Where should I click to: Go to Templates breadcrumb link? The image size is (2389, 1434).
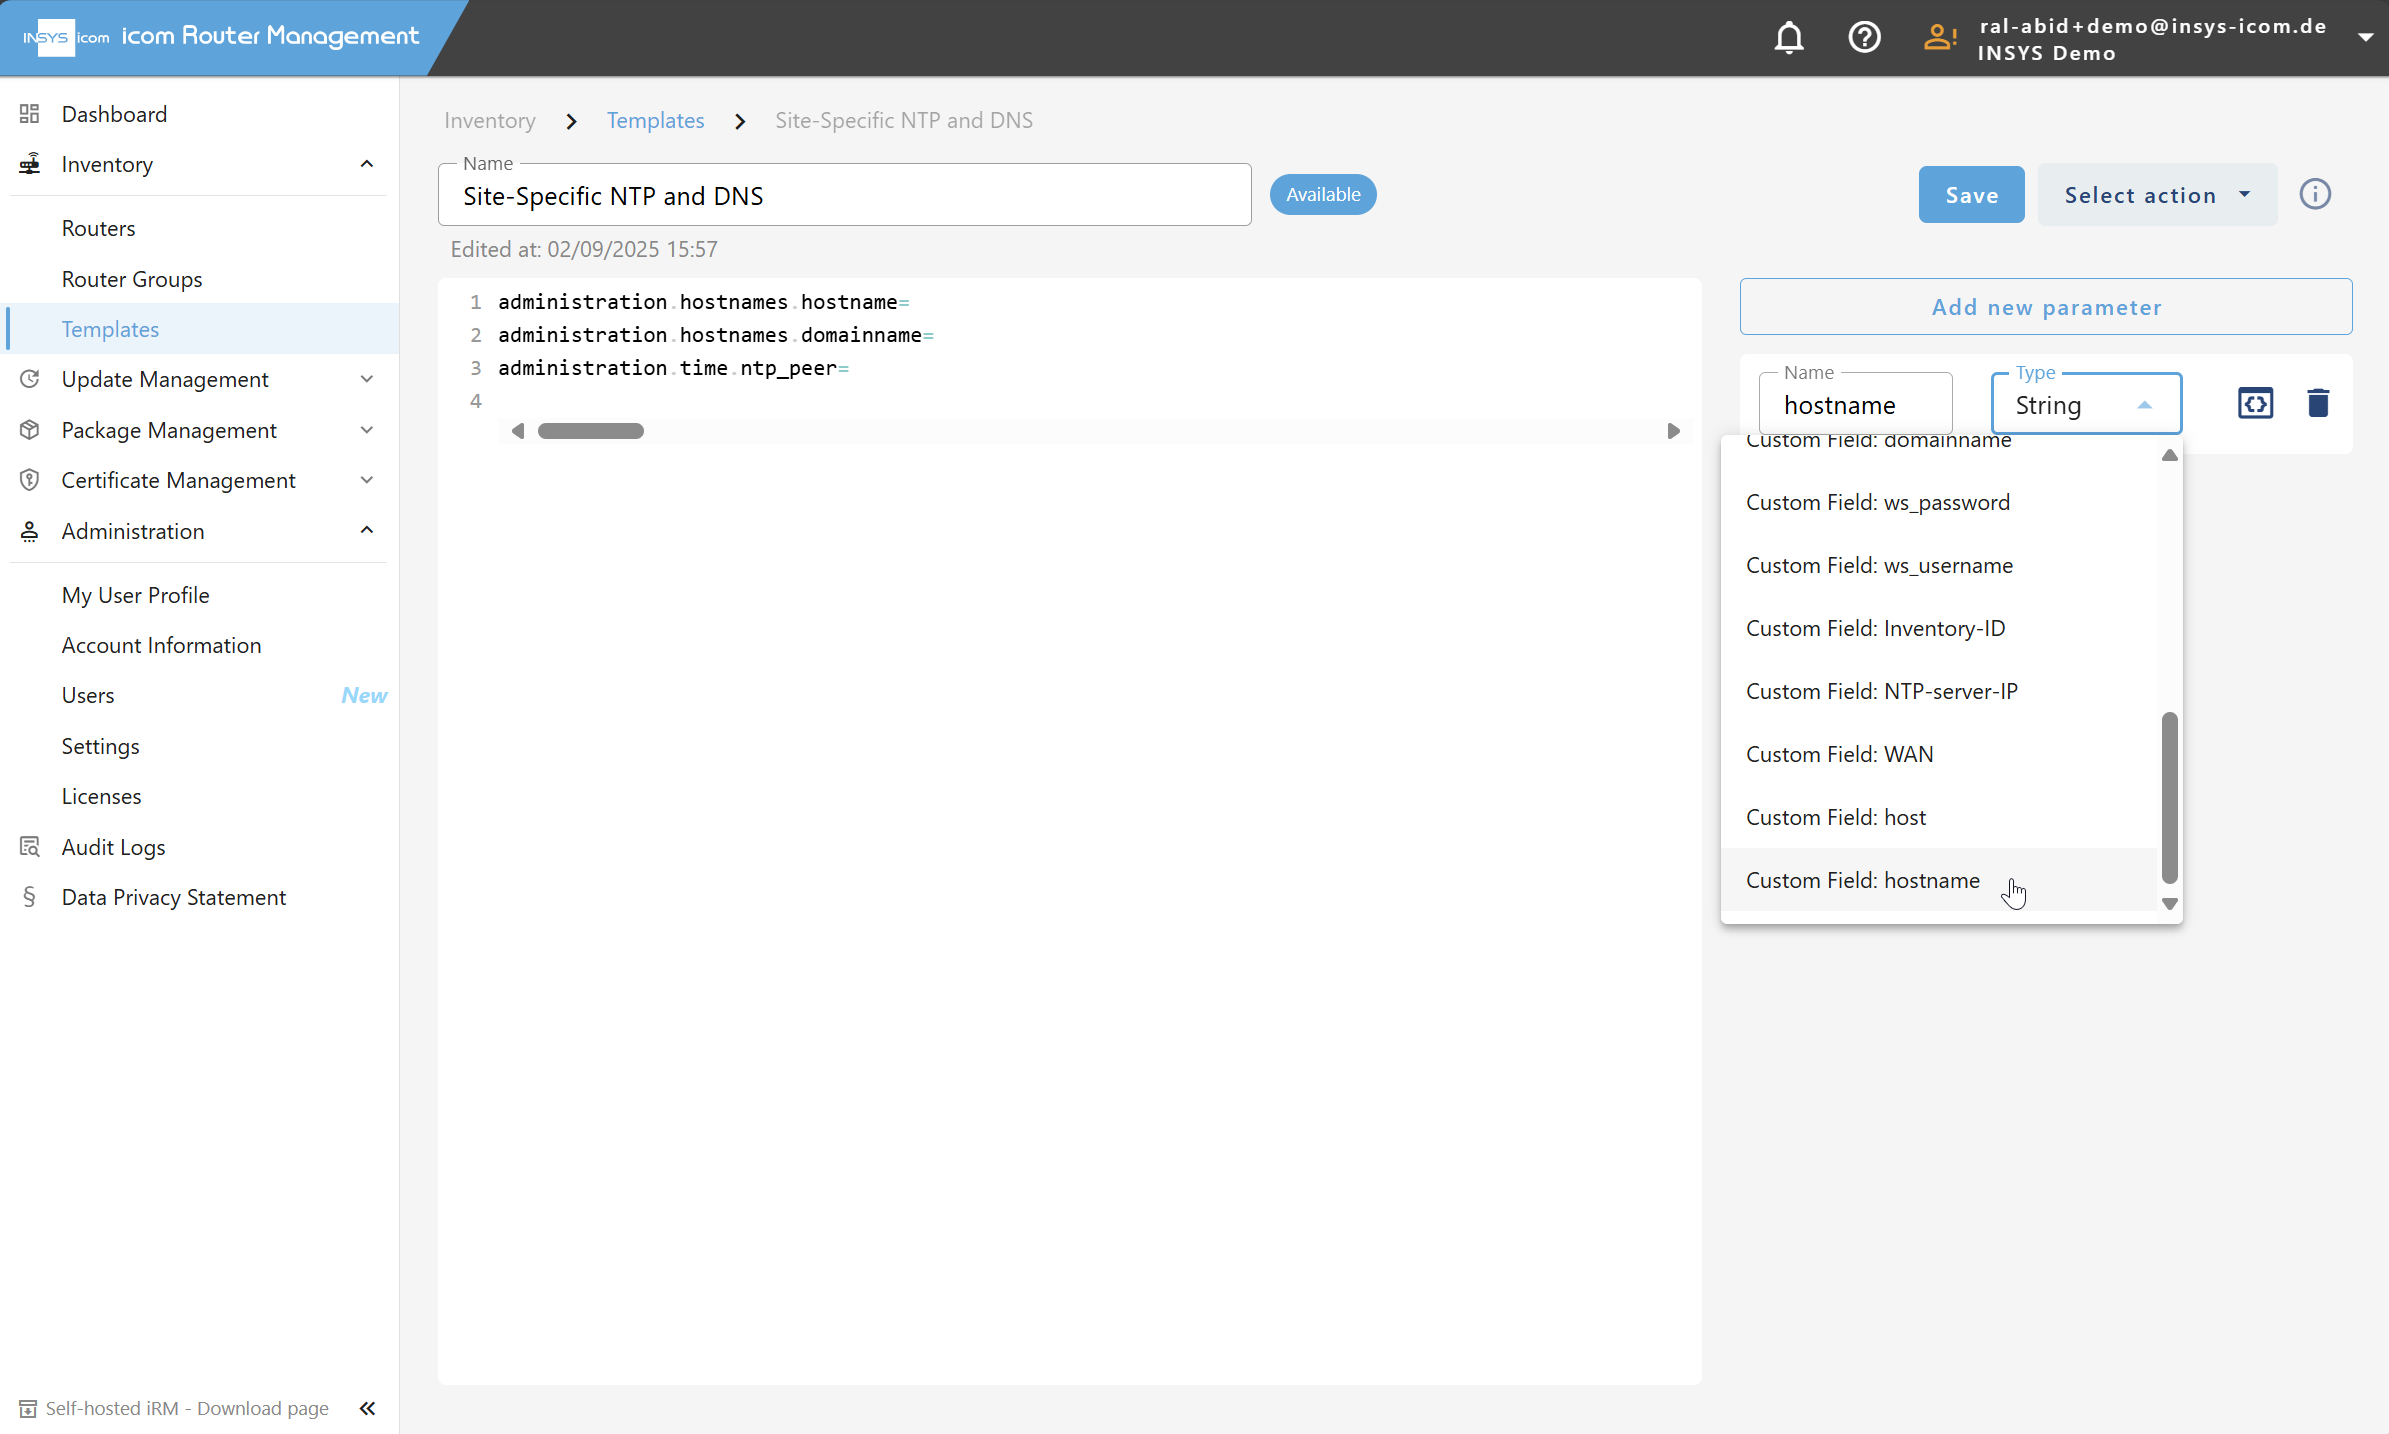point(655,120)
